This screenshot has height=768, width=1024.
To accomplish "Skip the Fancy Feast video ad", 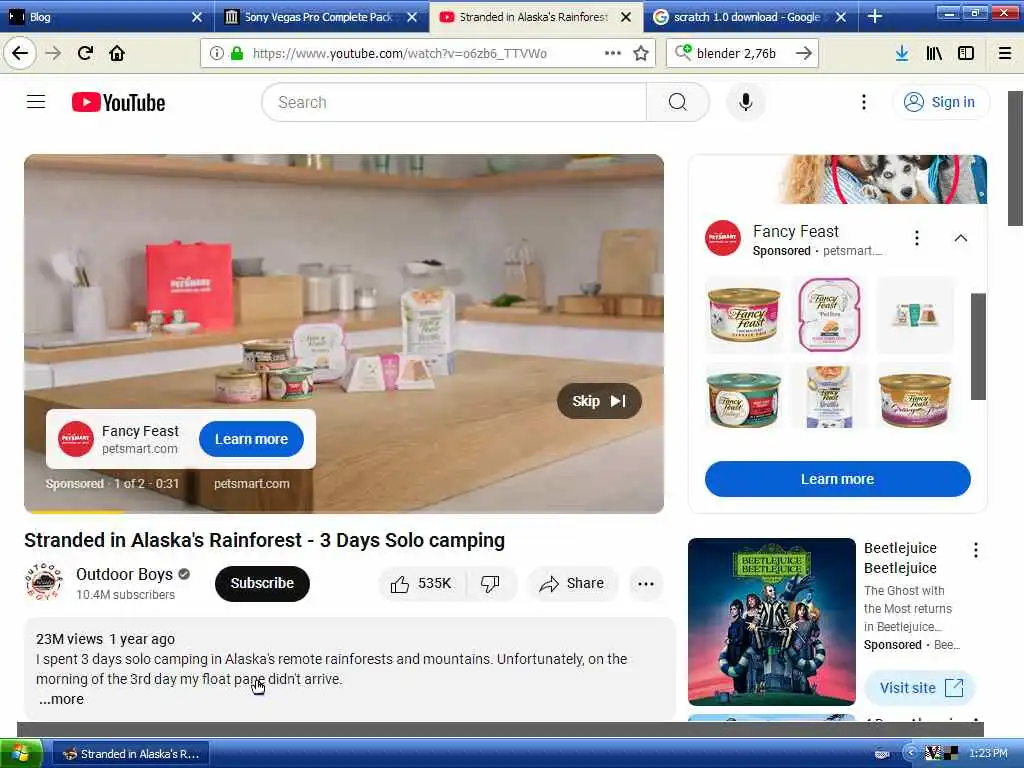I will pyautogui.click(x=599, y=401).
